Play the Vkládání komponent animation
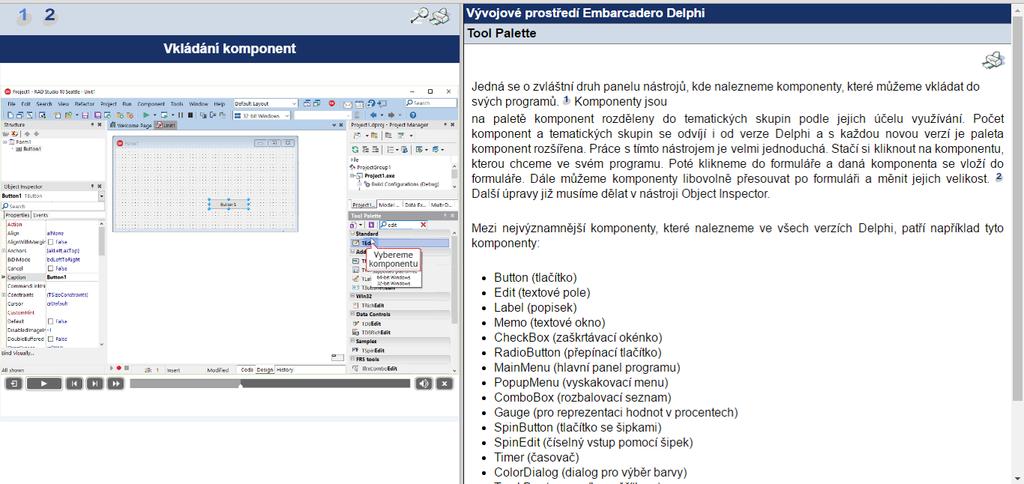Screen dimensions: 1024x484 [x=44, y=383]
